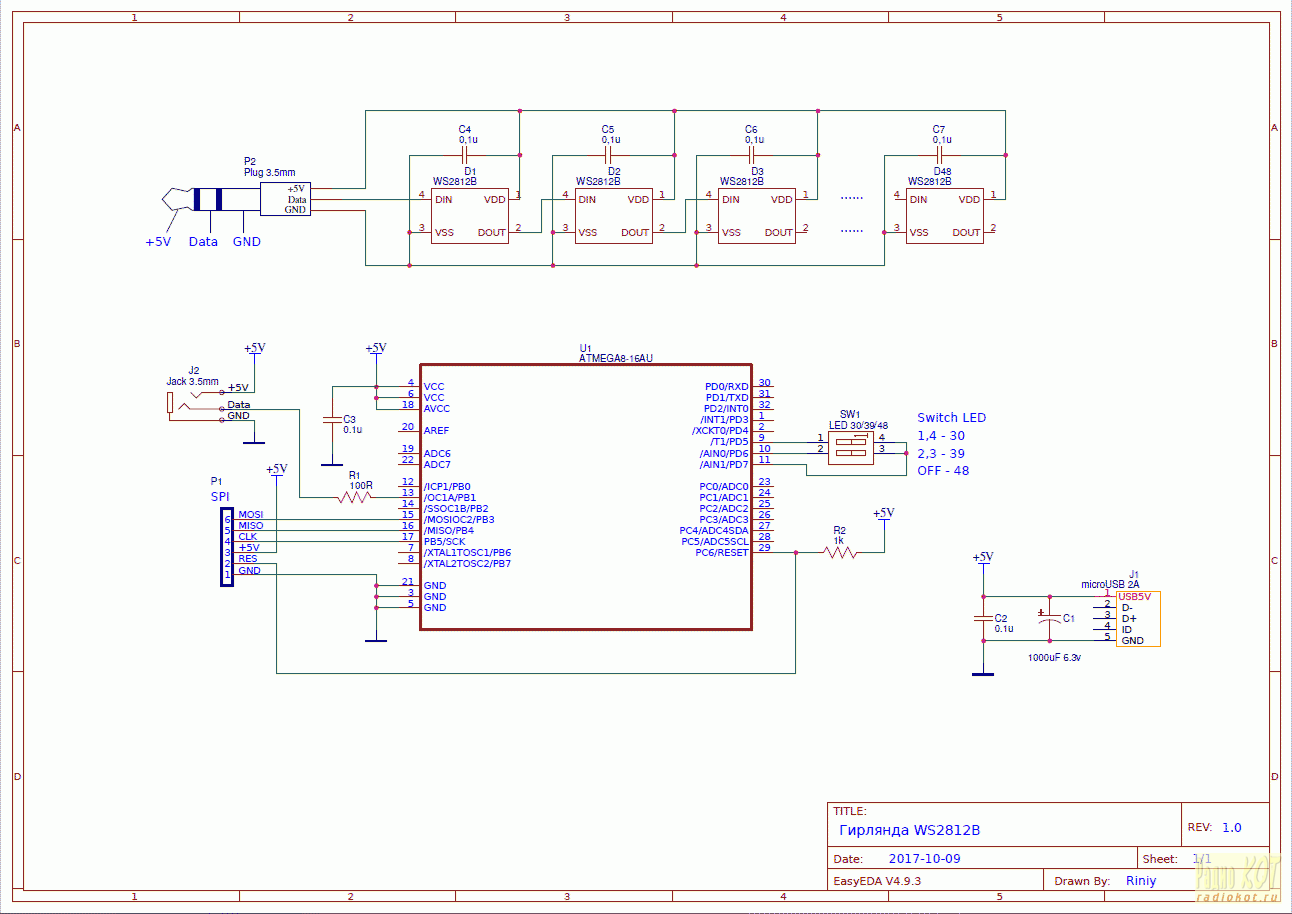1292x914 pixels.
Task: Click the date field 2017-10-09
Action: pos(924,859)
